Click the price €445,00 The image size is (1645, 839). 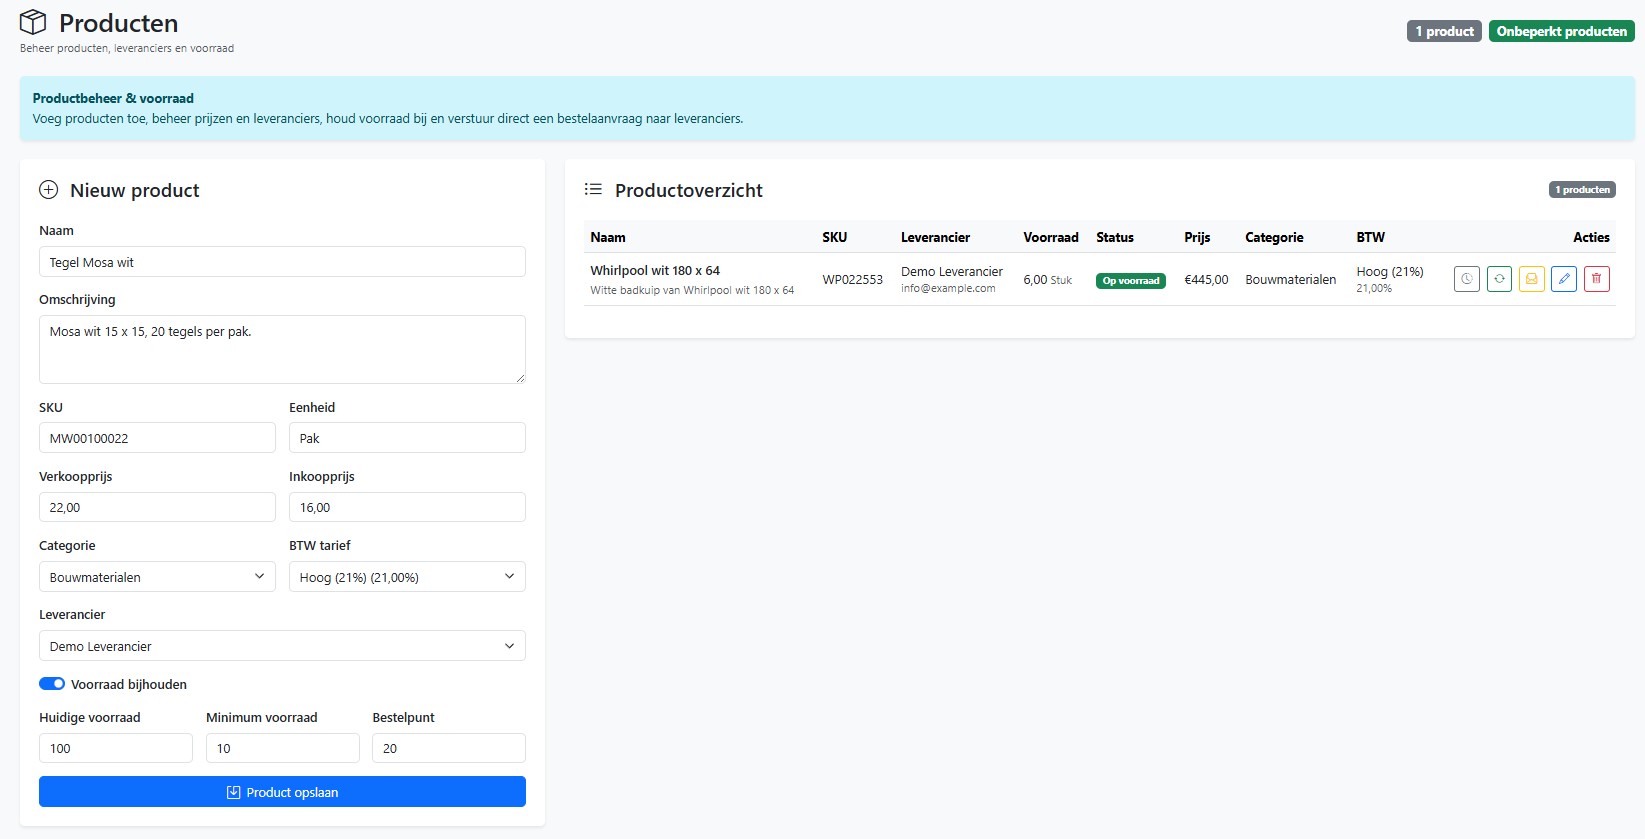click(x=1206, y=280)
